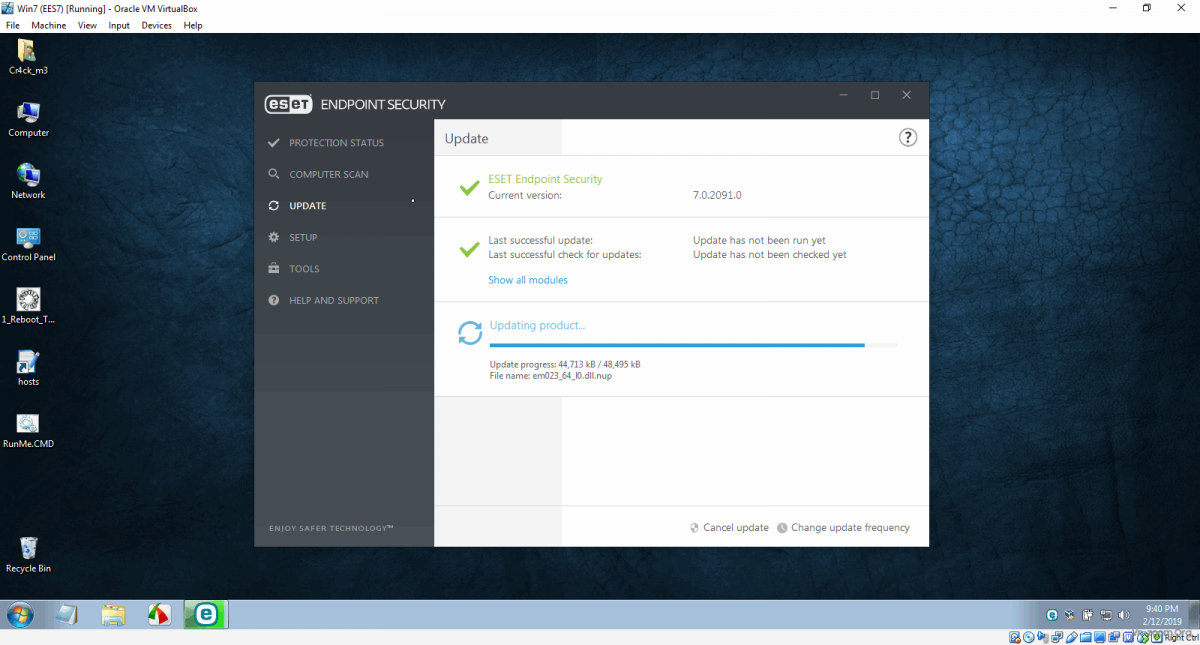The width and height of the screenshot is (1200, 645).
Task: Click the help question mark icon
Action: pyautogui.click(x=907, y=138)
